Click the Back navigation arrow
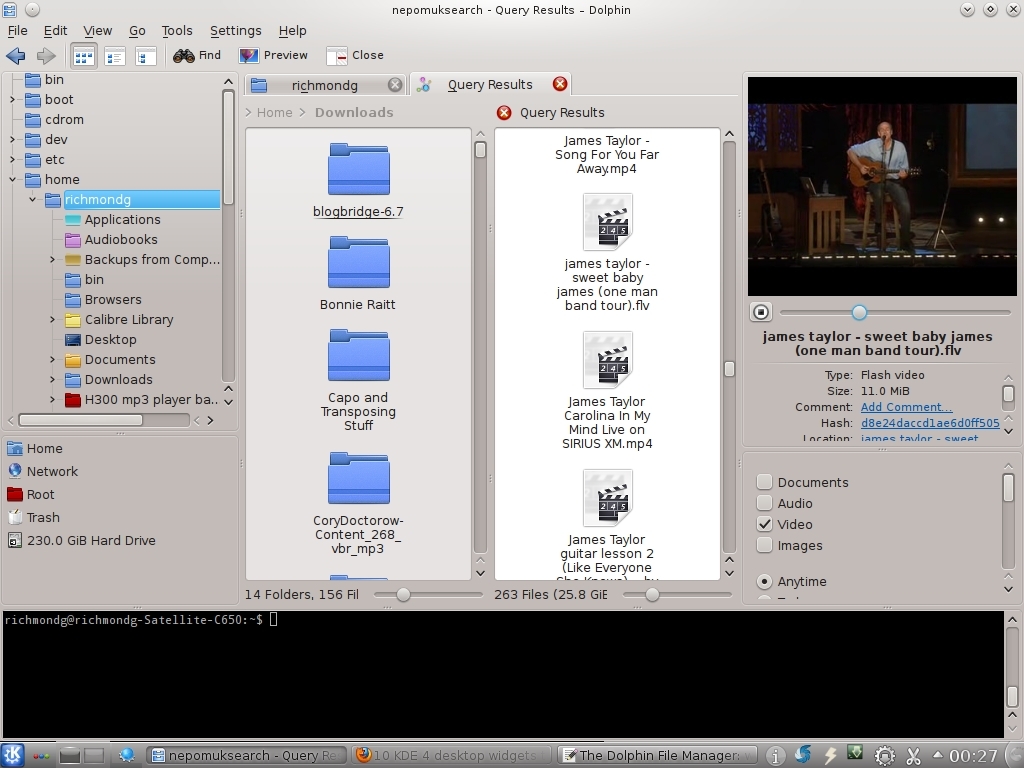 [x=15, y=56]
